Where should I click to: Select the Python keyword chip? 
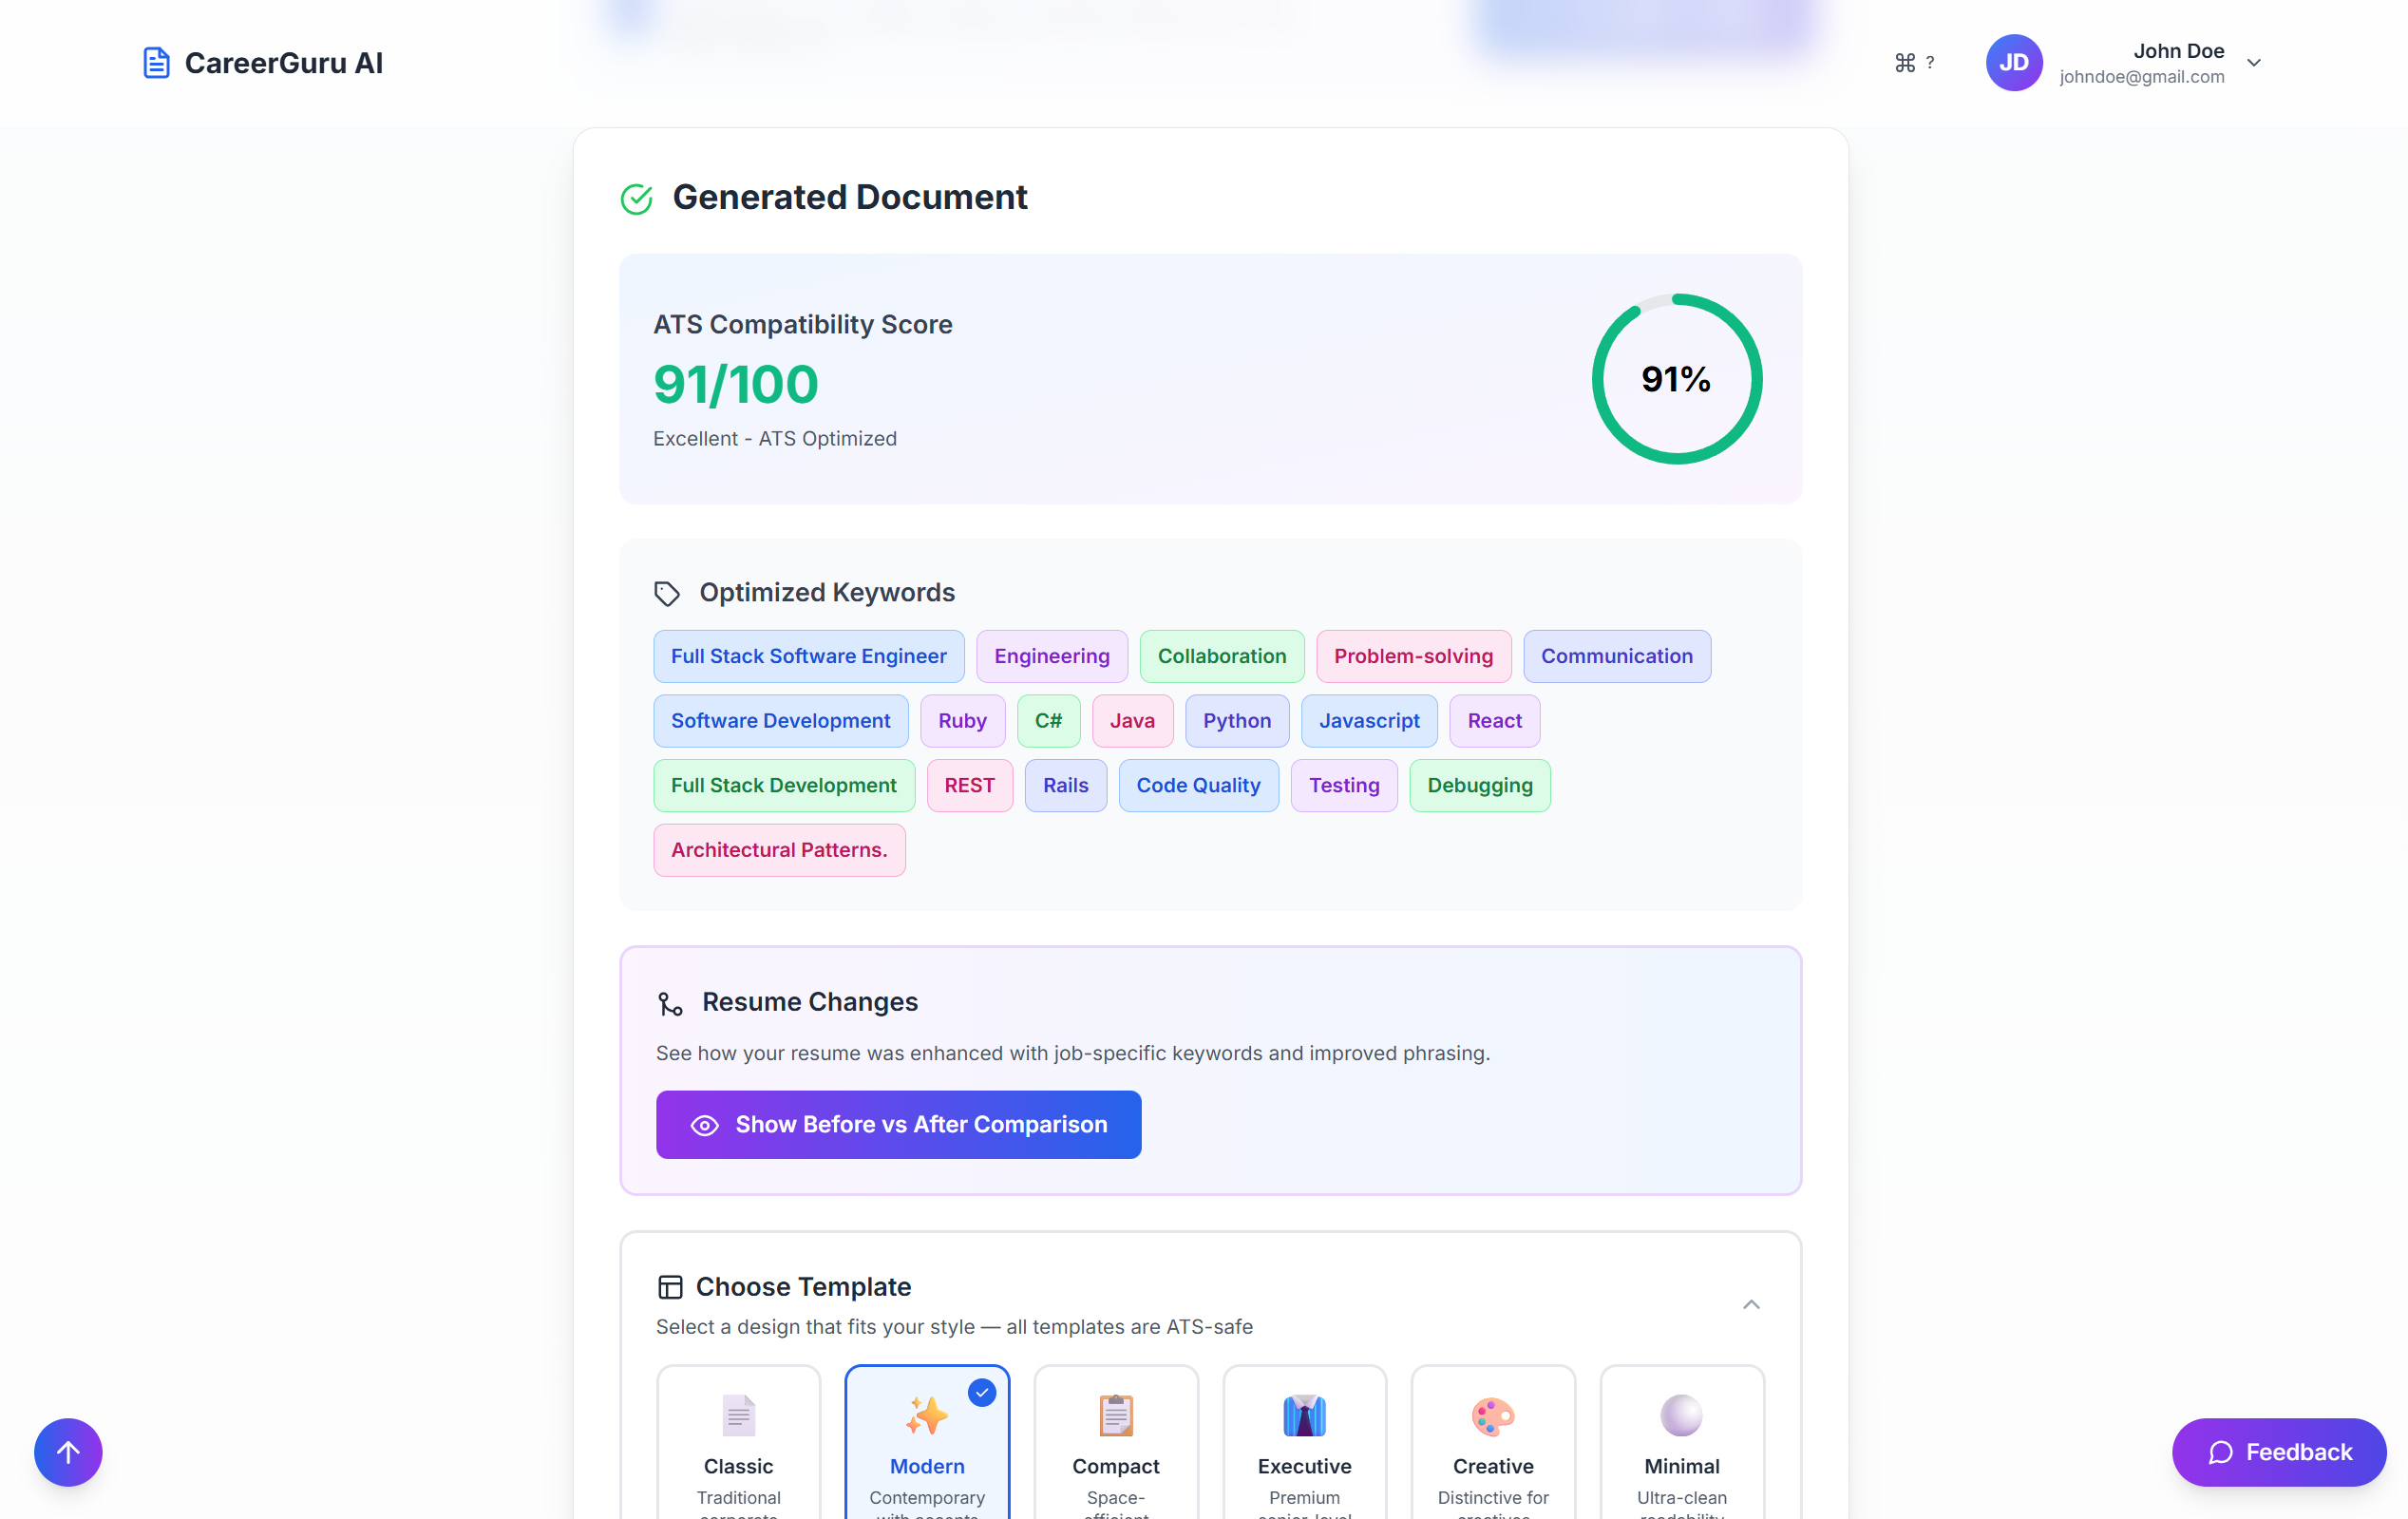[1237, 720]
